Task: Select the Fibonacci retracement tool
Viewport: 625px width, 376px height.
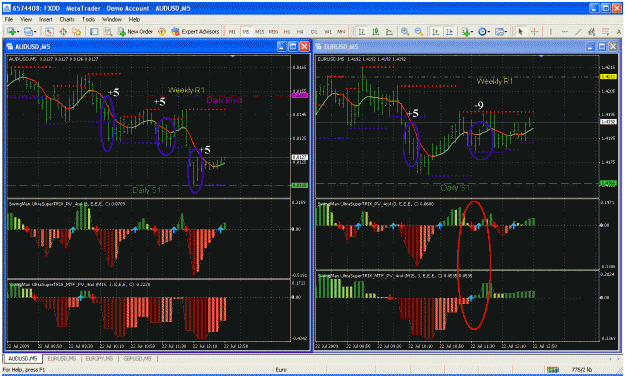Action: pos(605,31)
